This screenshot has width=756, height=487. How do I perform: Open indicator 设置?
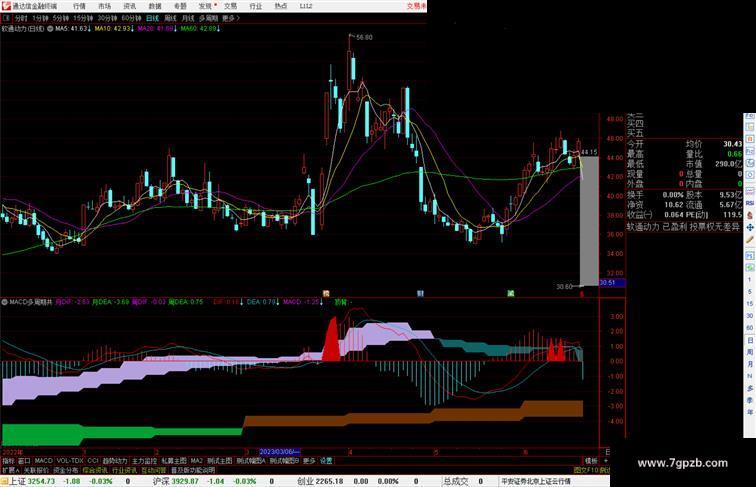pyautogui.click(x=326, y=461)
